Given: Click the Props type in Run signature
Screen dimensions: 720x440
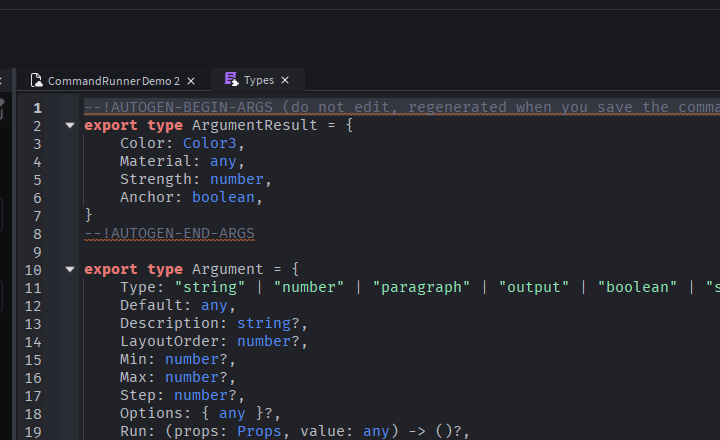Looking at the screenshot, I should 259,431.
